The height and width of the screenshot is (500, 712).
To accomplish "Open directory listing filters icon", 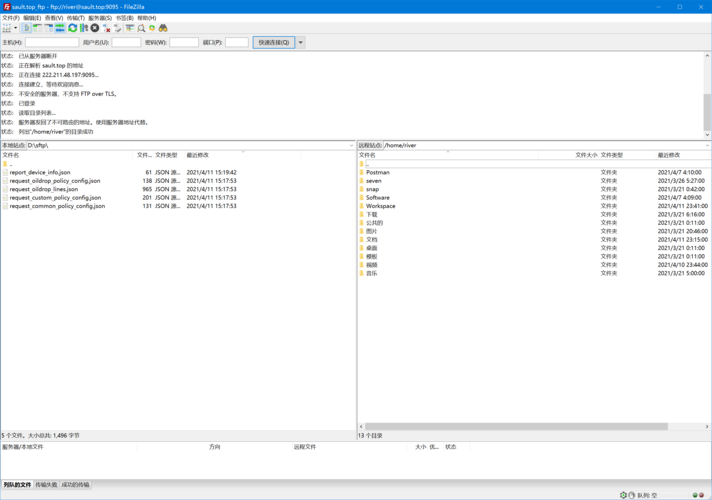I will tap(130, 28).
